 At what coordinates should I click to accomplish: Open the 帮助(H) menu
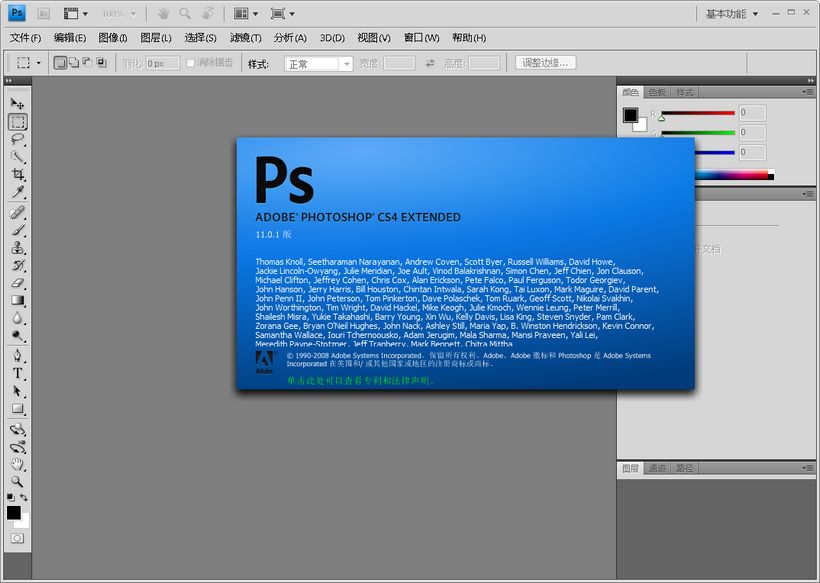pyautogui.click(x=469, y=38)
